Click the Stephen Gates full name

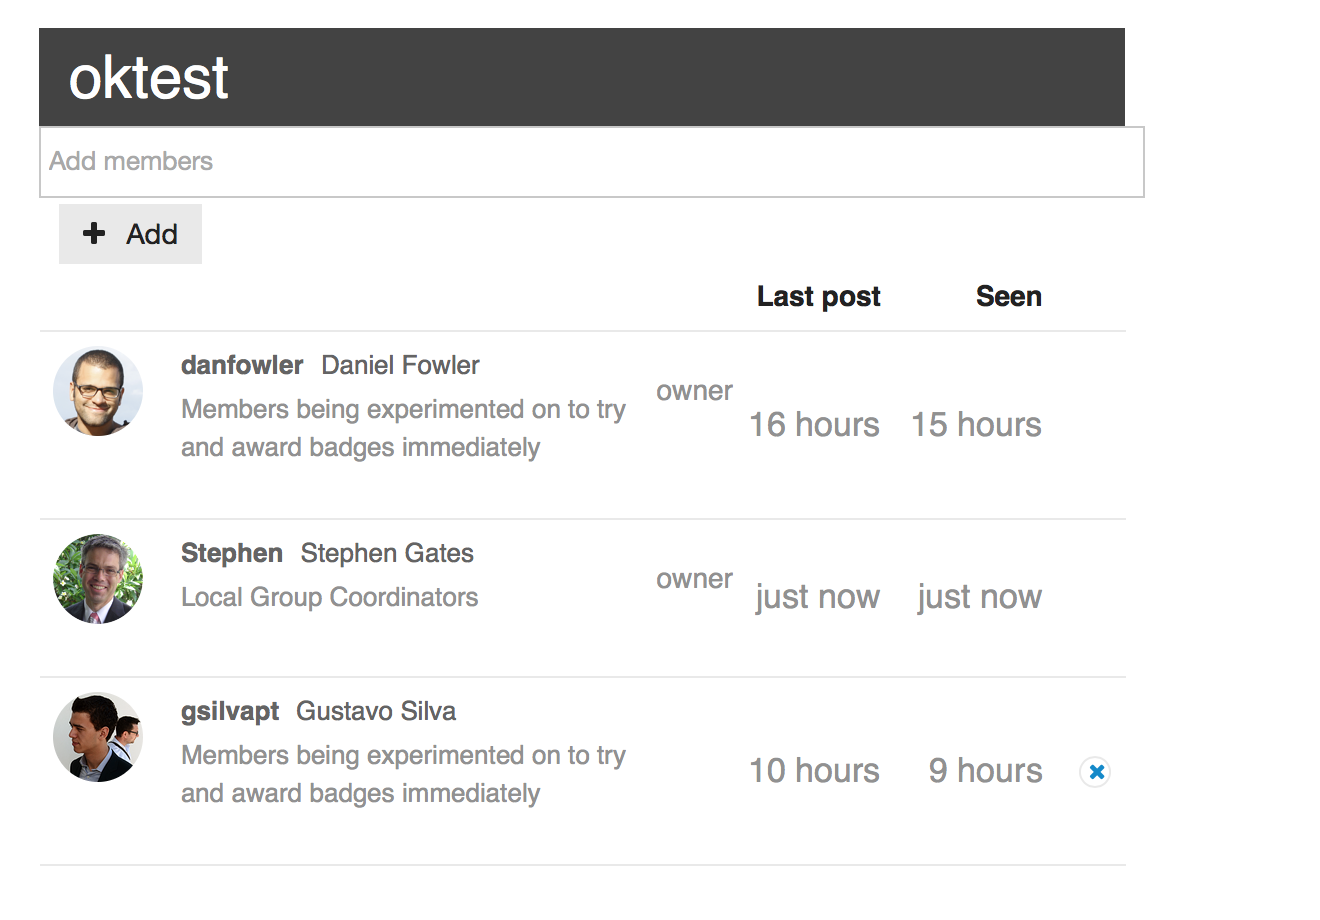click(387, 554)
